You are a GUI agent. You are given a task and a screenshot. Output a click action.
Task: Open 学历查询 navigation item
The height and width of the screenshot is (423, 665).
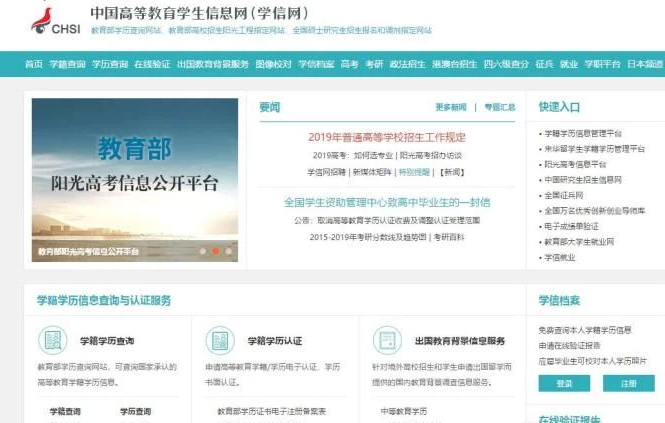[x=110, y=64]
